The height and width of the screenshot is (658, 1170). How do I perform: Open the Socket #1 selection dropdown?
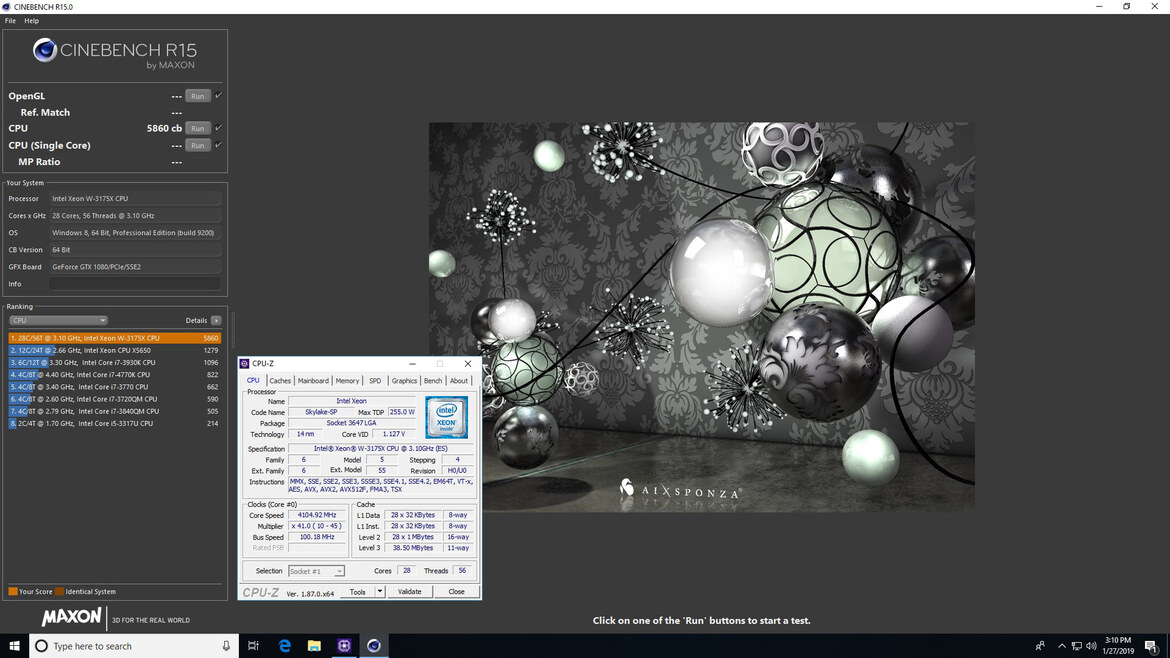click(x=316, y=571)
